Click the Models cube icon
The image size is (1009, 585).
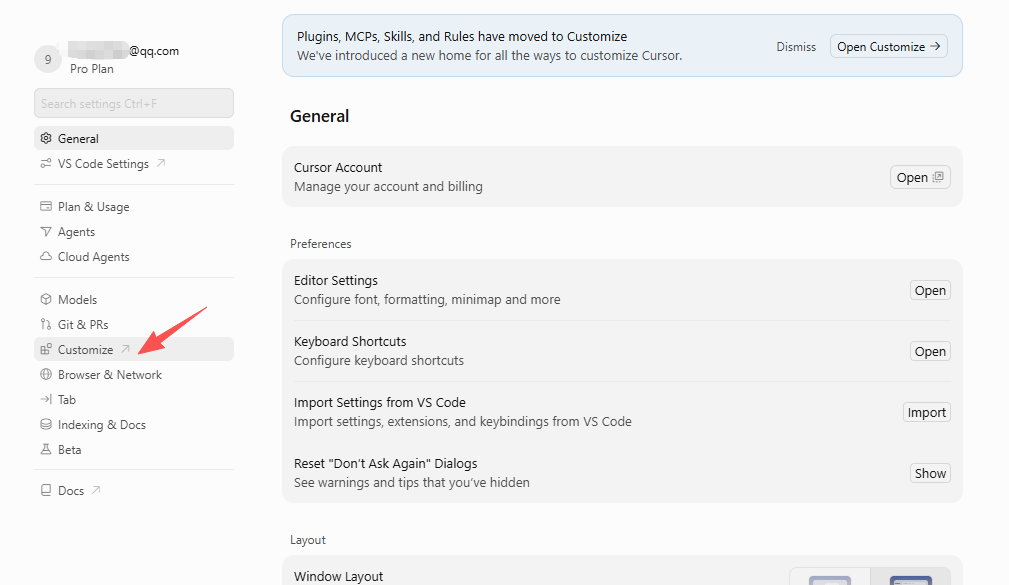click(x=46, y=299)
